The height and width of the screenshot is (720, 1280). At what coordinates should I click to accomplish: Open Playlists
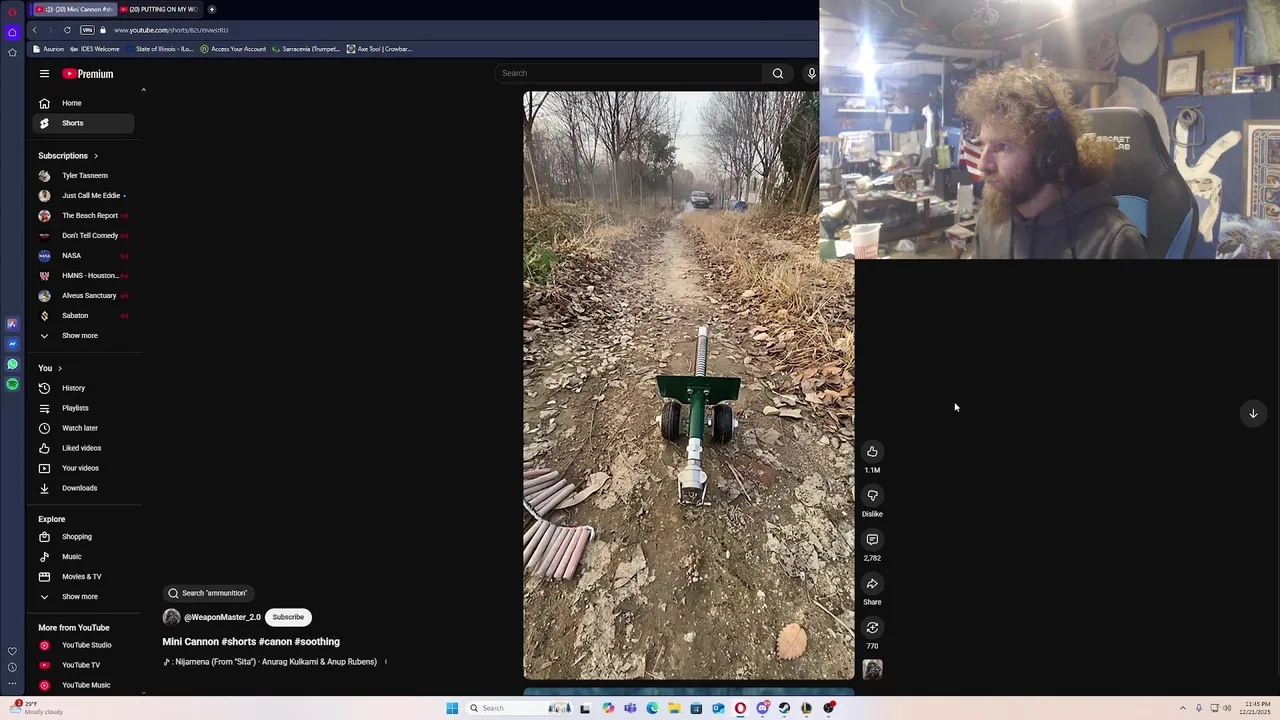(x=84, y=408)
